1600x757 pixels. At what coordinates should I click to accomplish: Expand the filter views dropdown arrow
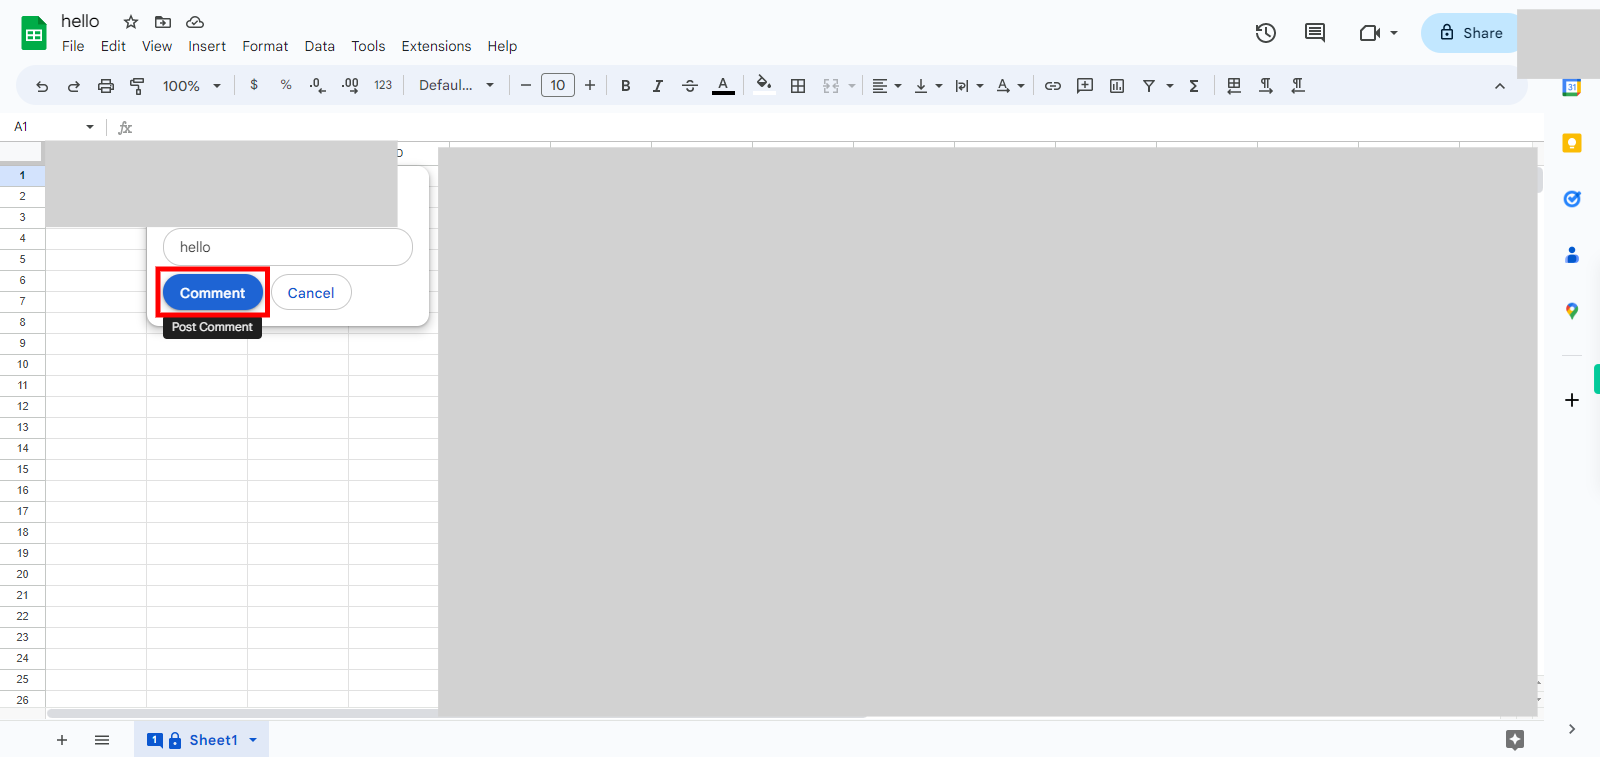1170,86
